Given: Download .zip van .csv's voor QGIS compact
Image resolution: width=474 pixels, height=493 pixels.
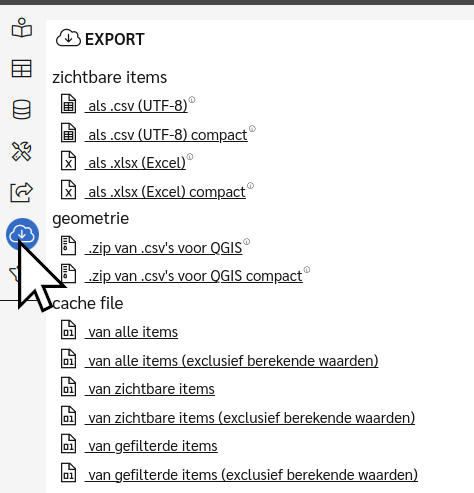Looking at the screenshot, I should 194,276.
